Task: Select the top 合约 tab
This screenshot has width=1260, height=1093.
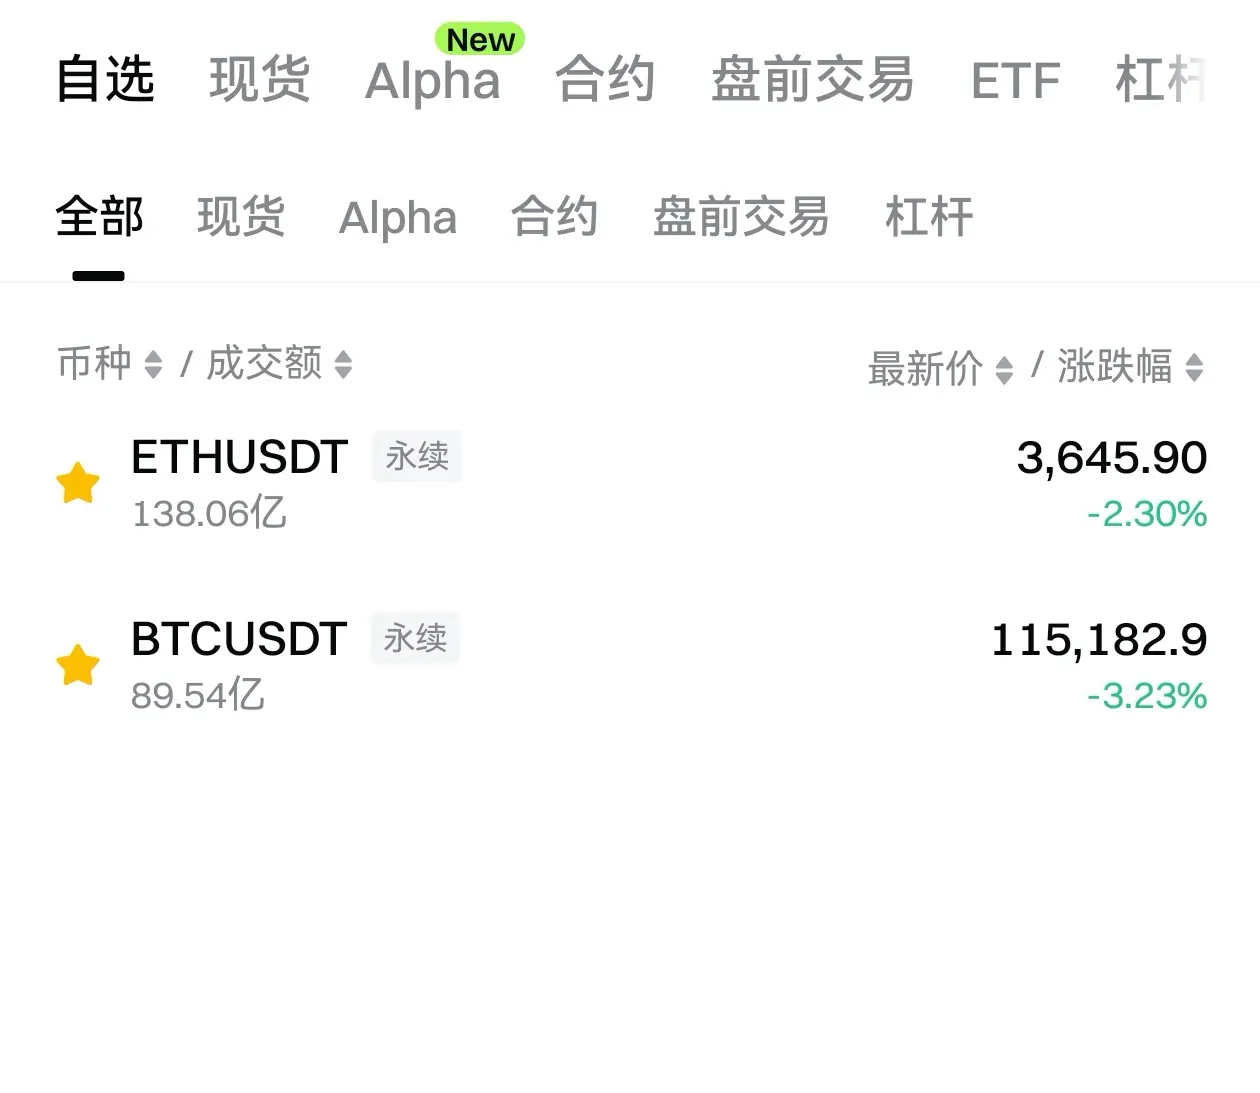Action: 605,80
